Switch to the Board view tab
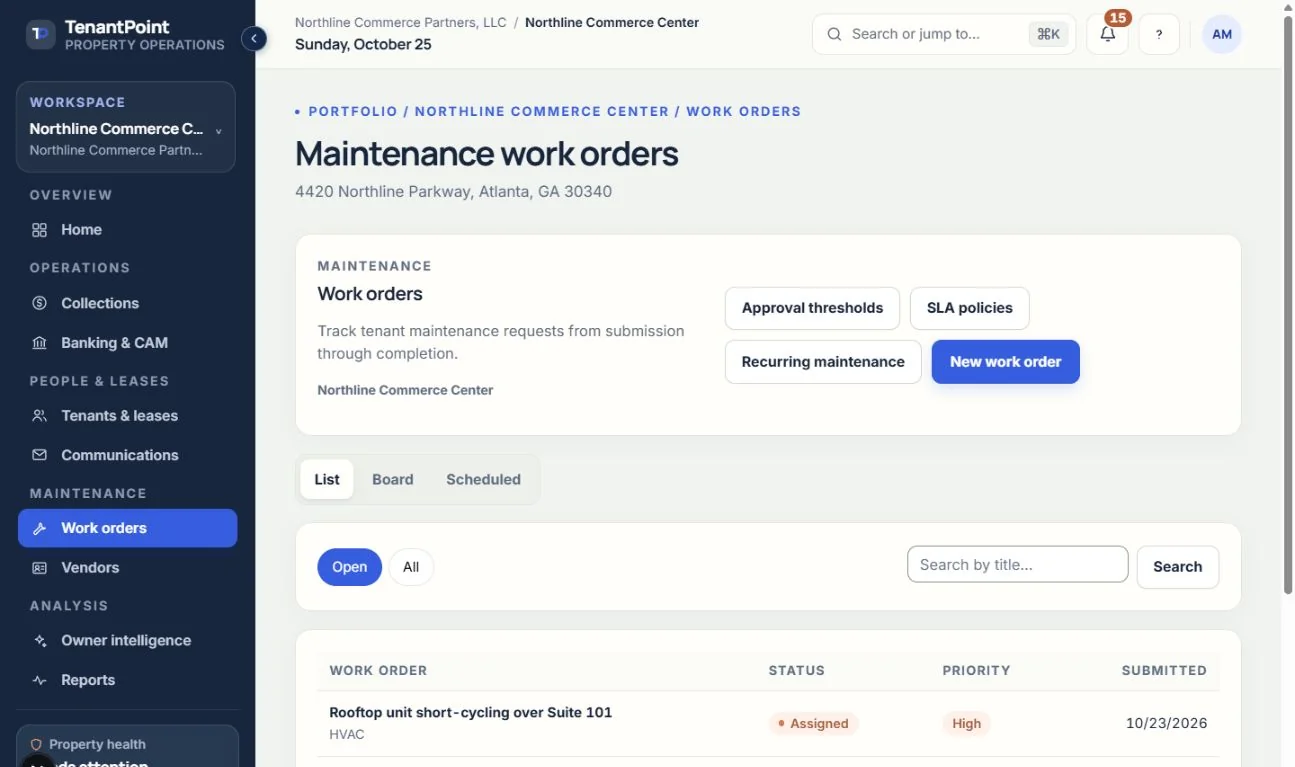Viewport: 1295px width, 767px height. click(x=393, y=480)
